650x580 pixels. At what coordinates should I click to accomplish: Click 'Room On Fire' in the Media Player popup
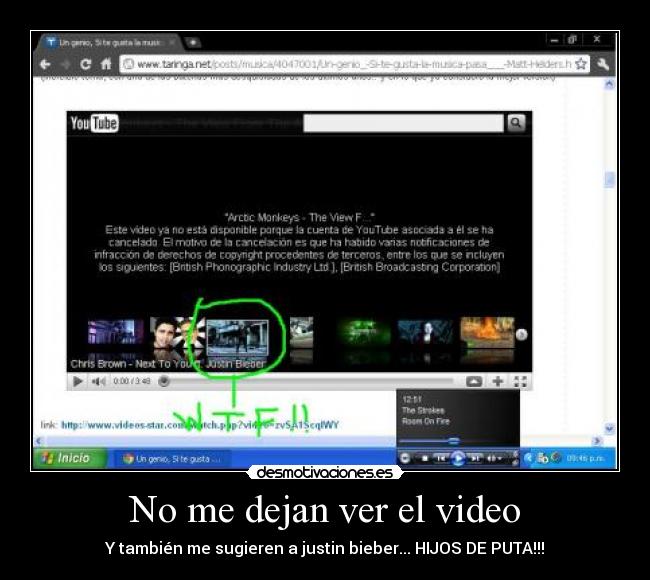[426, 421]
